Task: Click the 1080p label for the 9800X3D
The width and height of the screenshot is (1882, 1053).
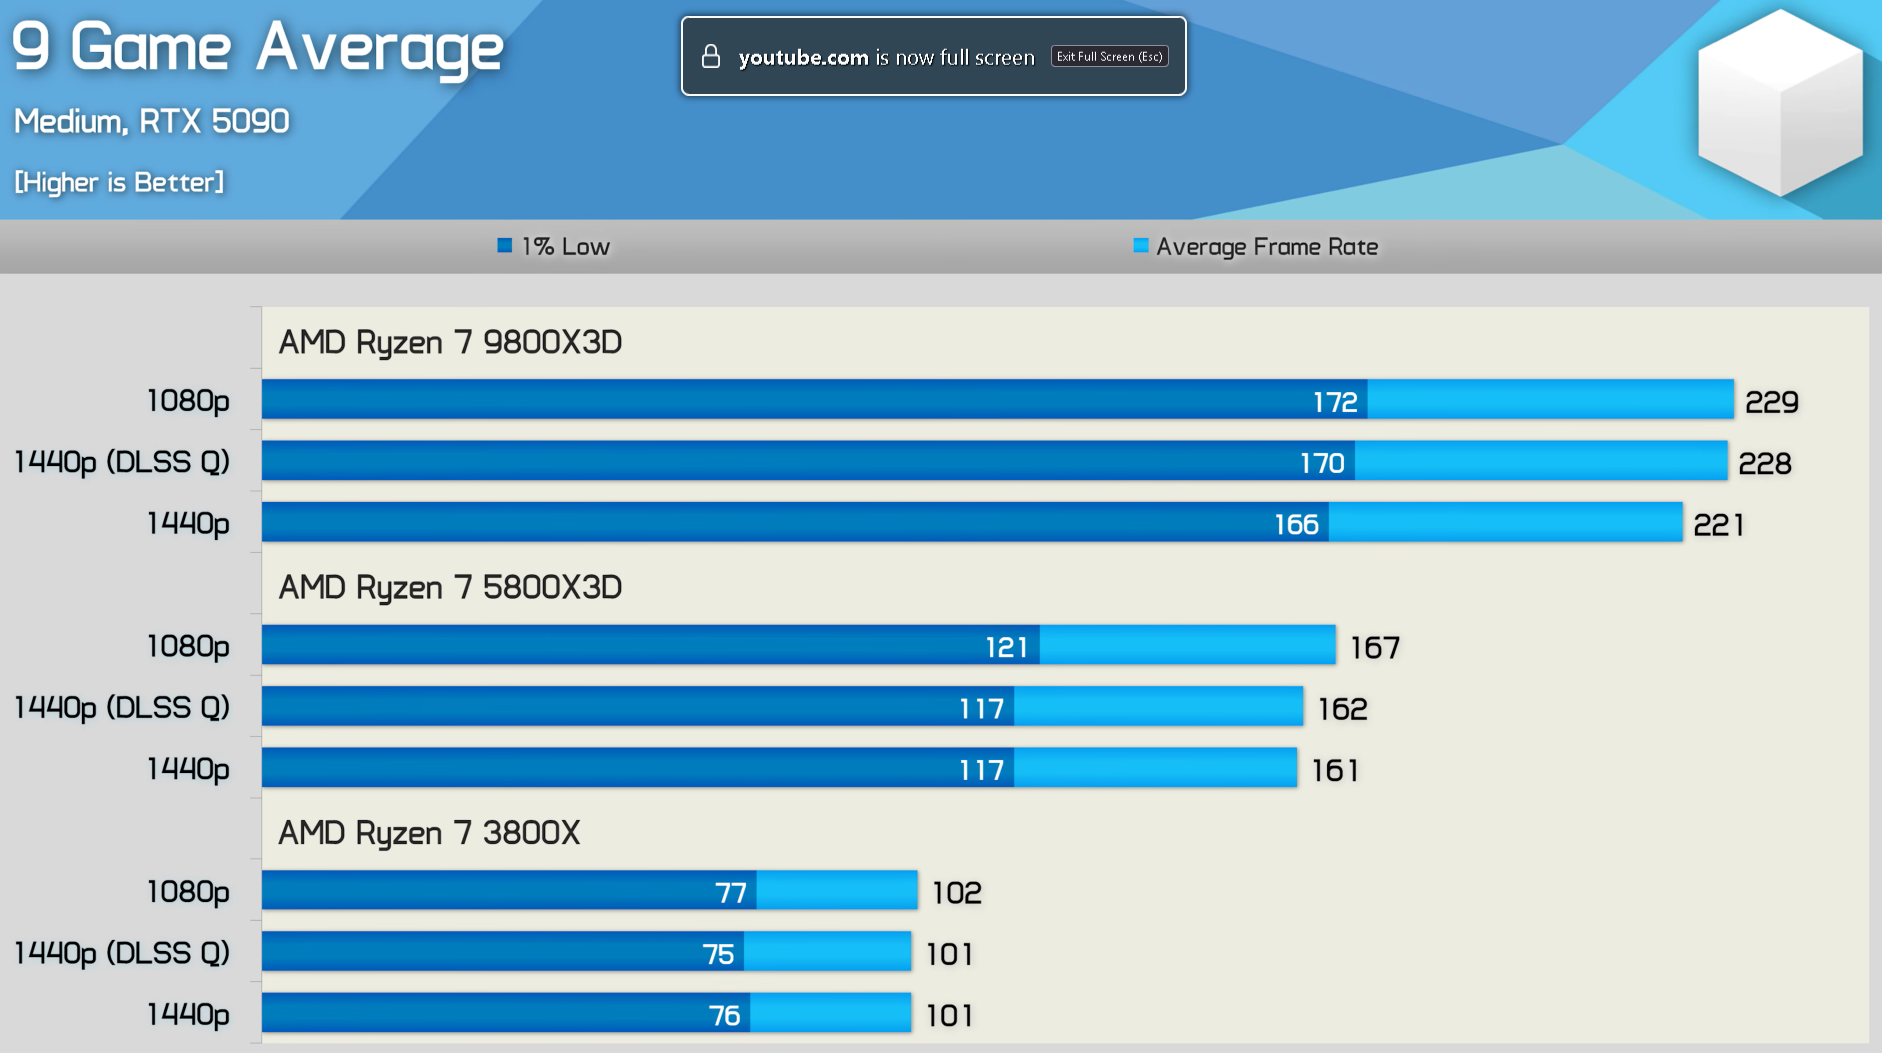Action: (188, 401)
